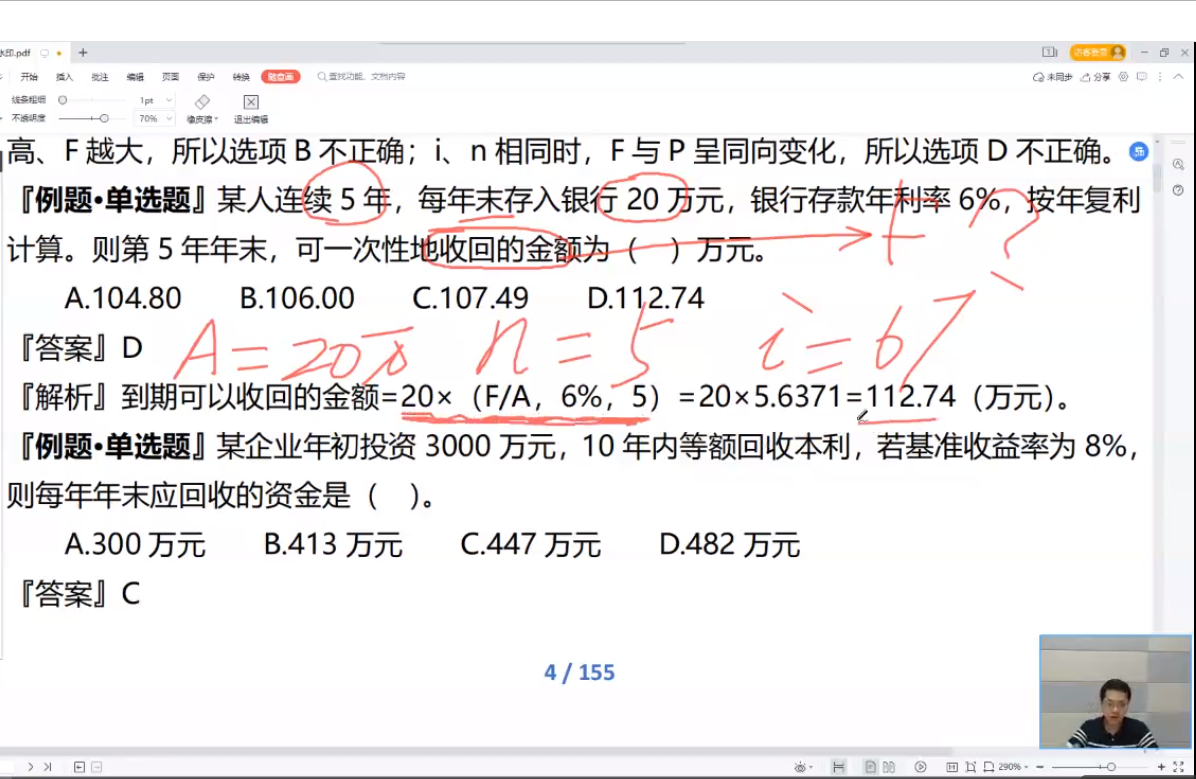
Task: Click the 退出编辑 exit-edit icon
Action: (x=251, y=102)
